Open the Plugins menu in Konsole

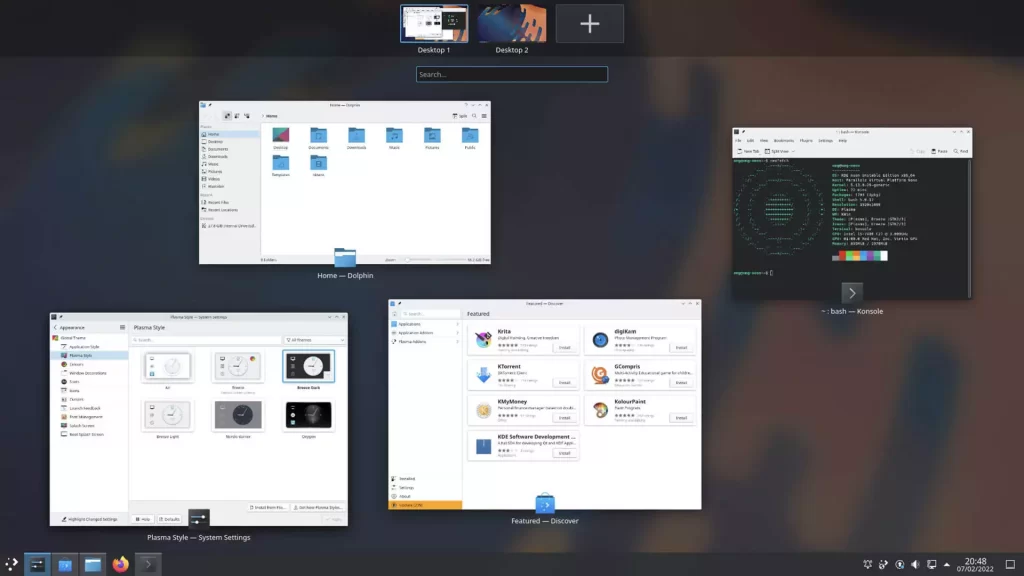coord(807,140)
